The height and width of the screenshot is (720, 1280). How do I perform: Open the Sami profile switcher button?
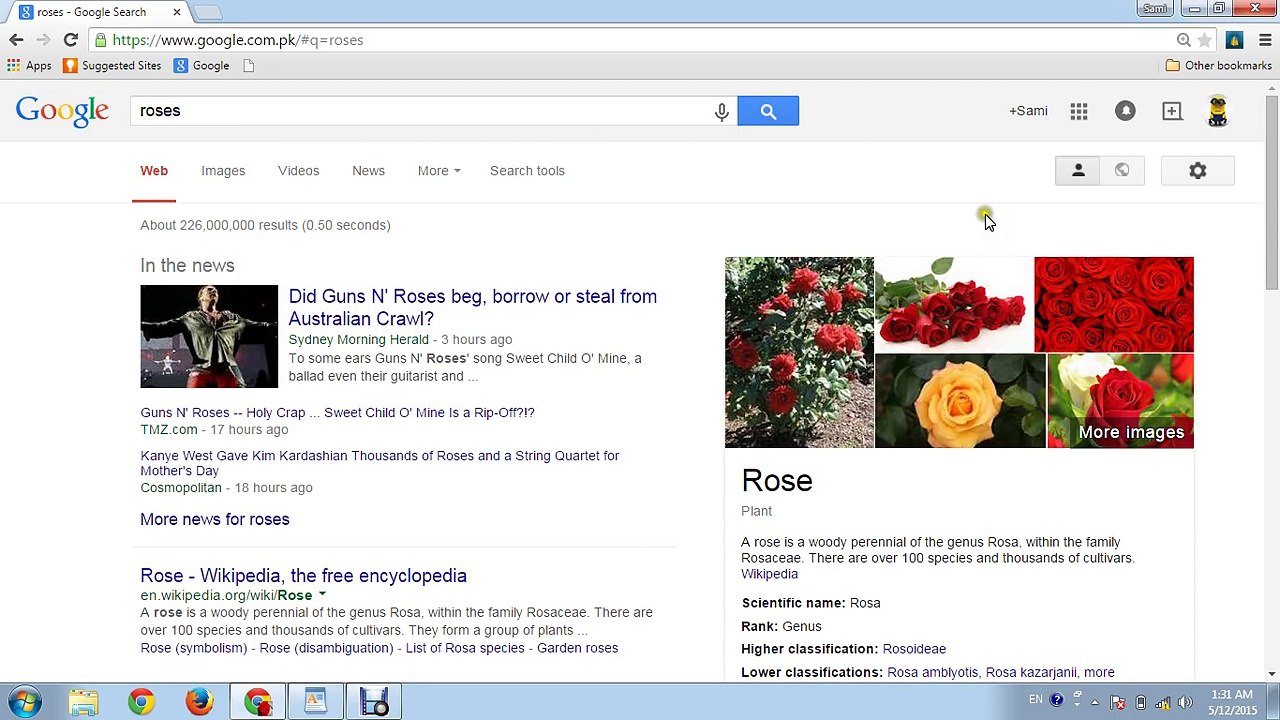click(1155, 8)
